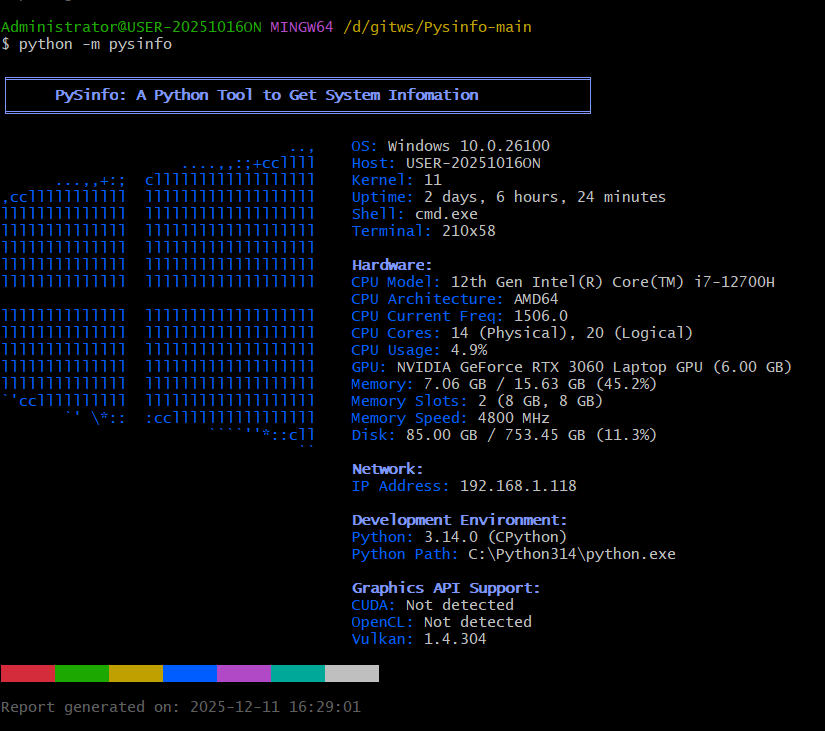Click the OpenCL: Not detected line
This screenshot has height=731, width=825.
441,622
